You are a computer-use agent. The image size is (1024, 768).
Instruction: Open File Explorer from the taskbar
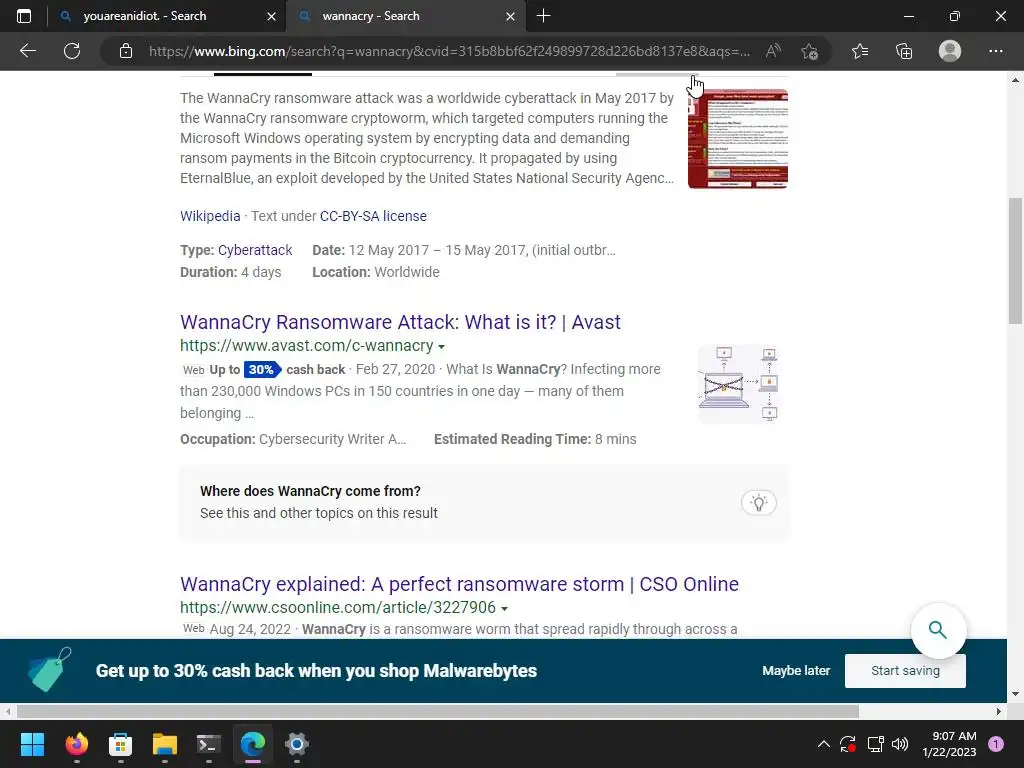point(165,744)
